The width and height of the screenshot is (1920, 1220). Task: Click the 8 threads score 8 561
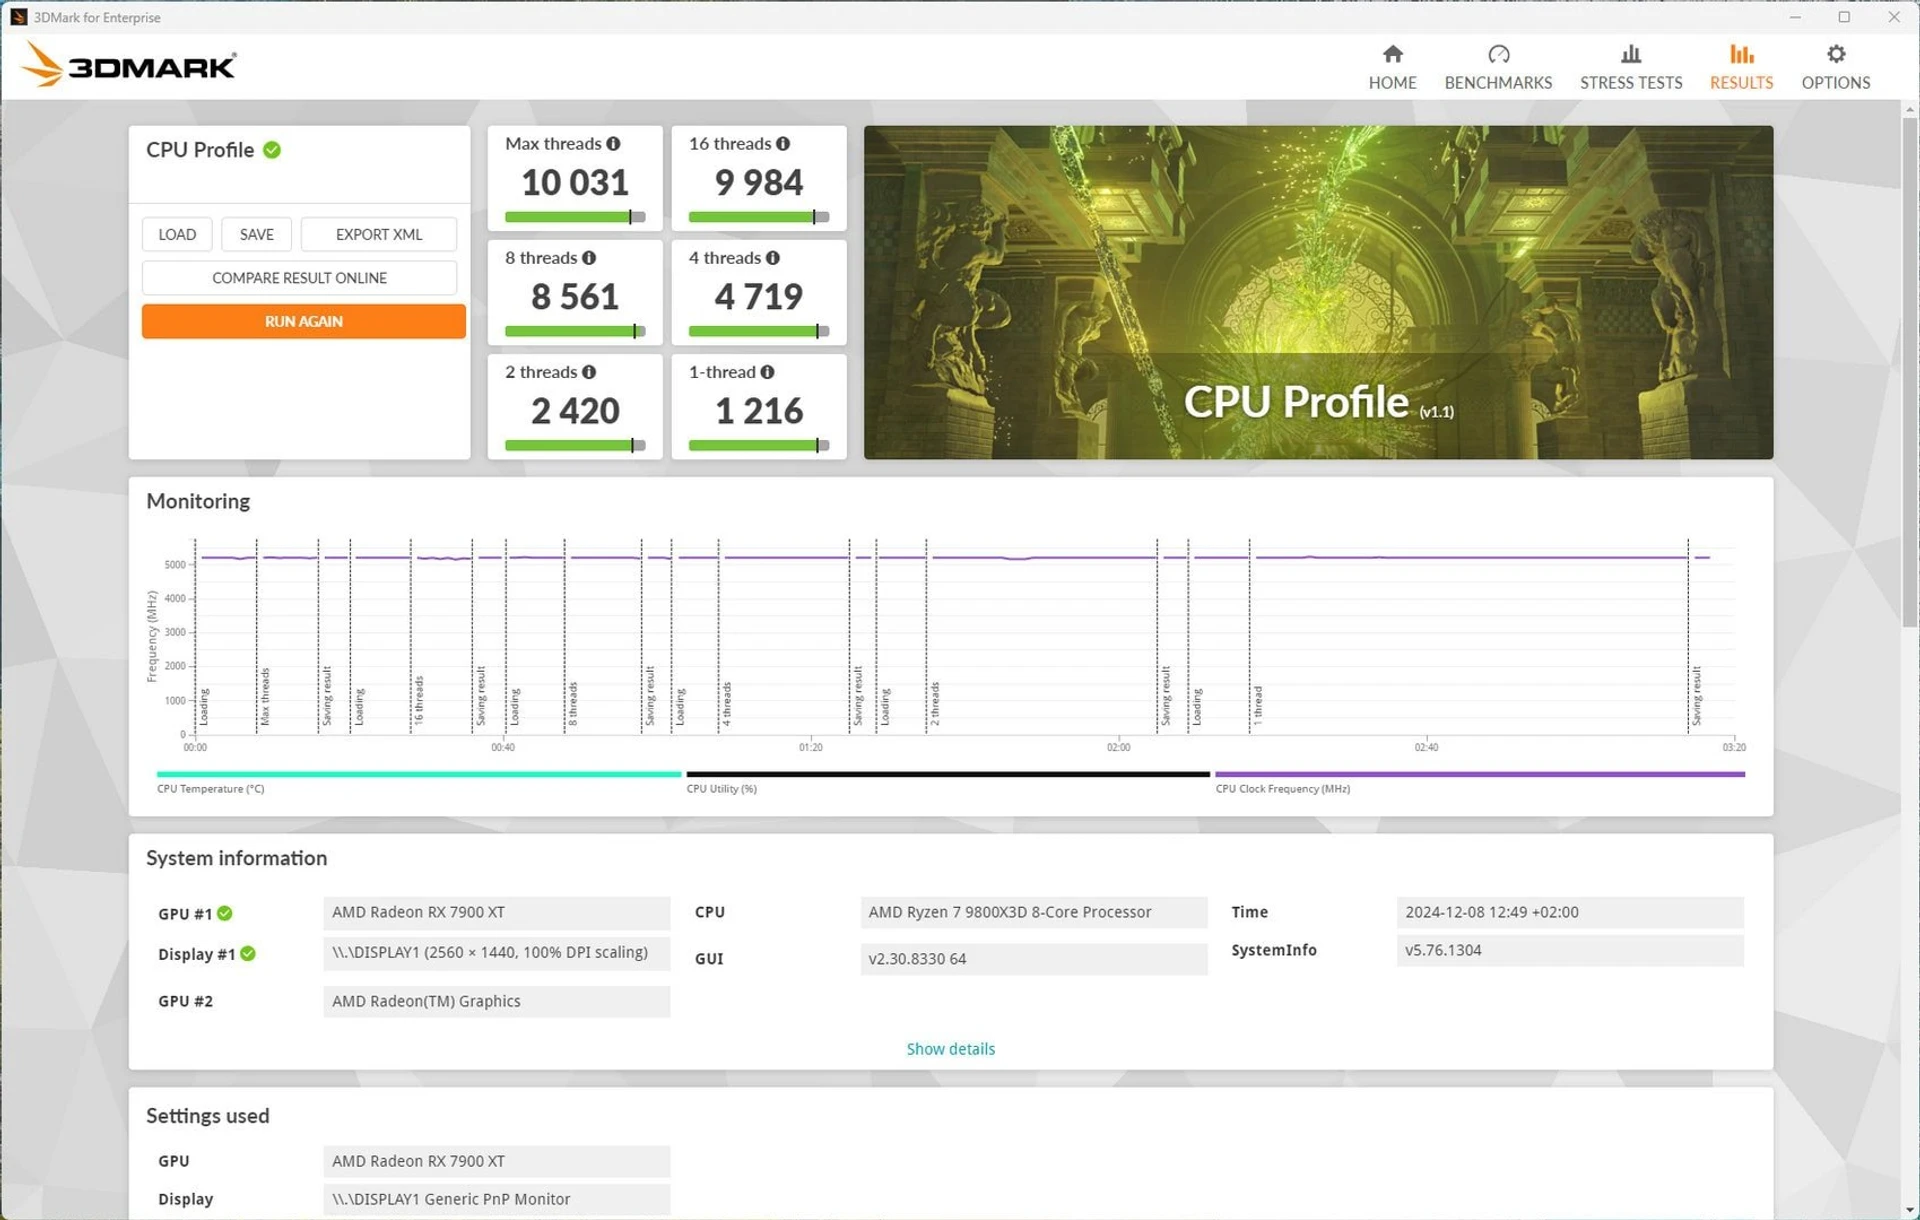[575, 297]
